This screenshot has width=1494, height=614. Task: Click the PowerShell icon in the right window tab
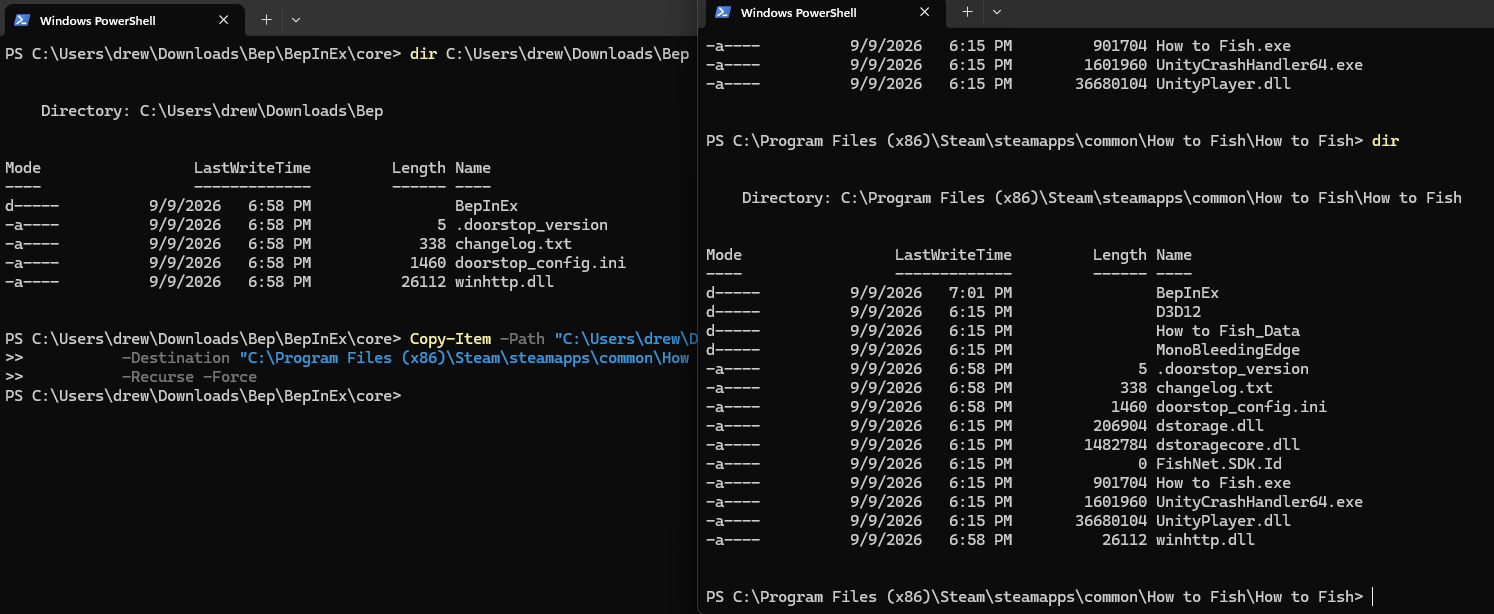click(722, 12)
